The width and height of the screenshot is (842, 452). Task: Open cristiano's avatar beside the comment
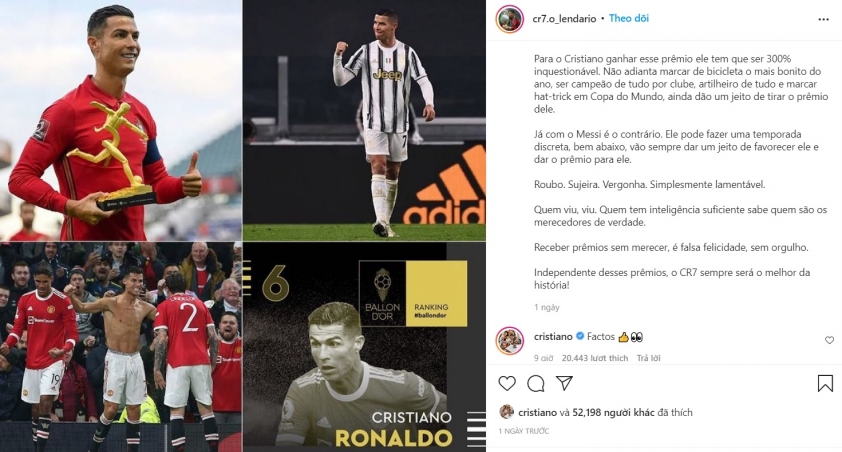click(x=509, y=340)
